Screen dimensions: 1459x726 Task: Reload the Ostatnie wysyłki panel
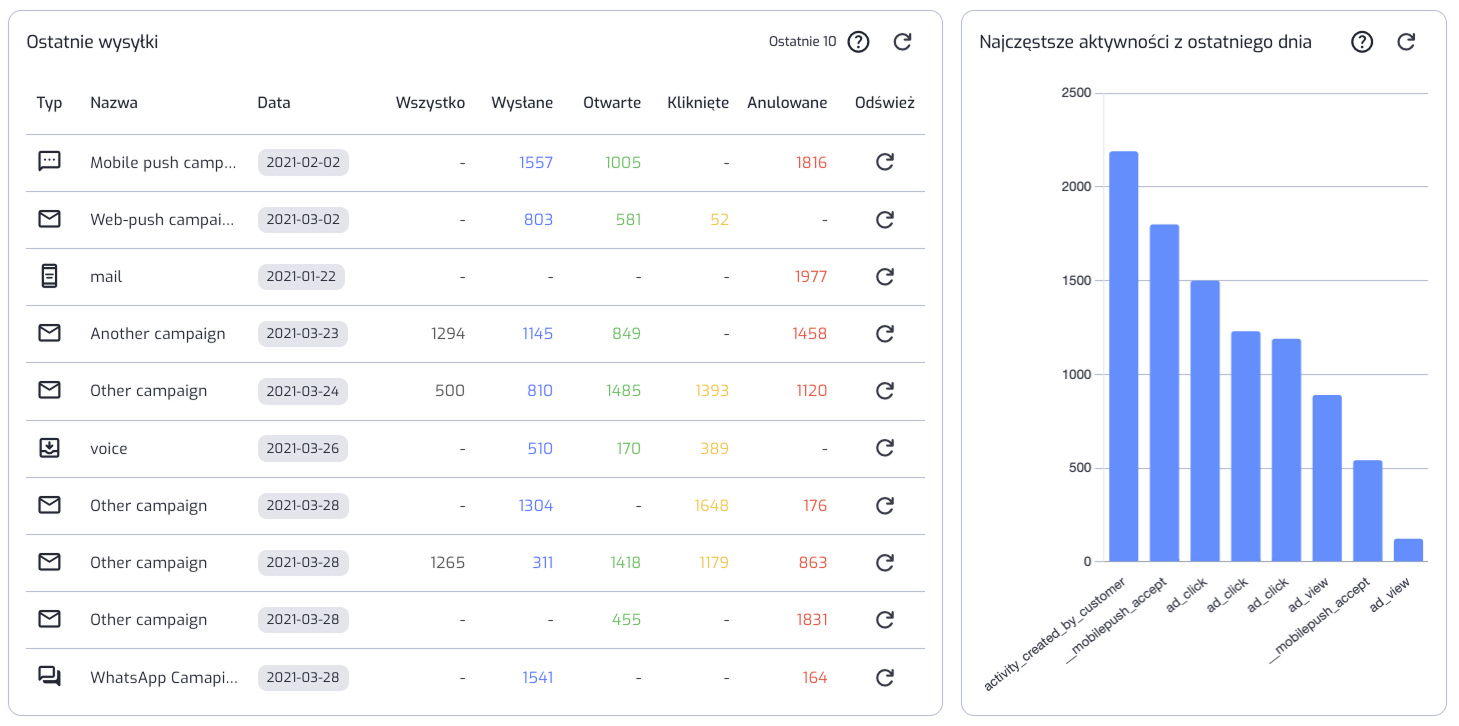[x=902, y=42]
